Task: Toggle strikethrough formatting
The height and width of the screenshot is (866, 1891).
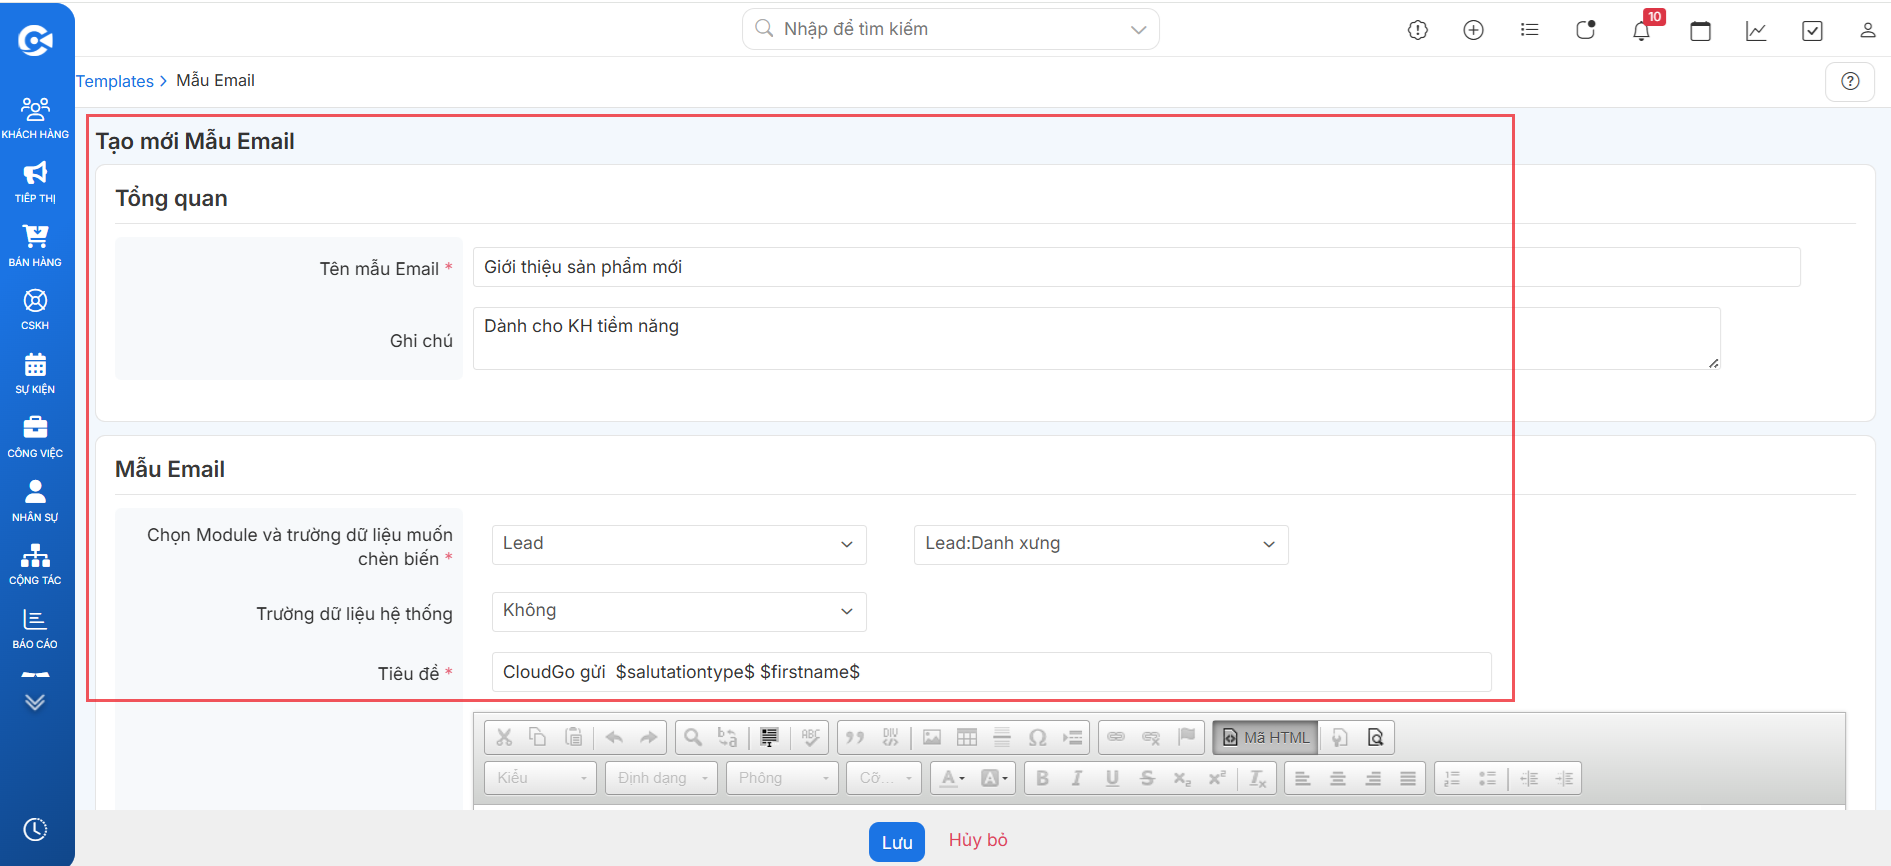Action: [x=1147, y=778]
